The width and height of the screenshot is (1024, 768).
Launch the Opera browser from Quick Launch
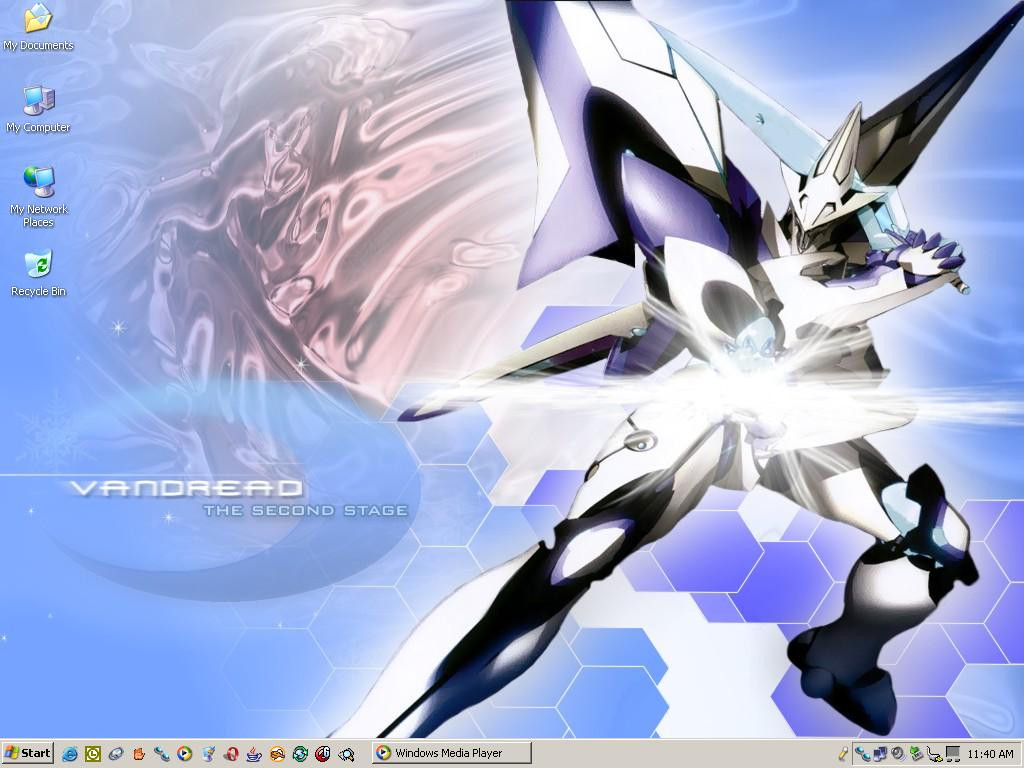(231, 754)
